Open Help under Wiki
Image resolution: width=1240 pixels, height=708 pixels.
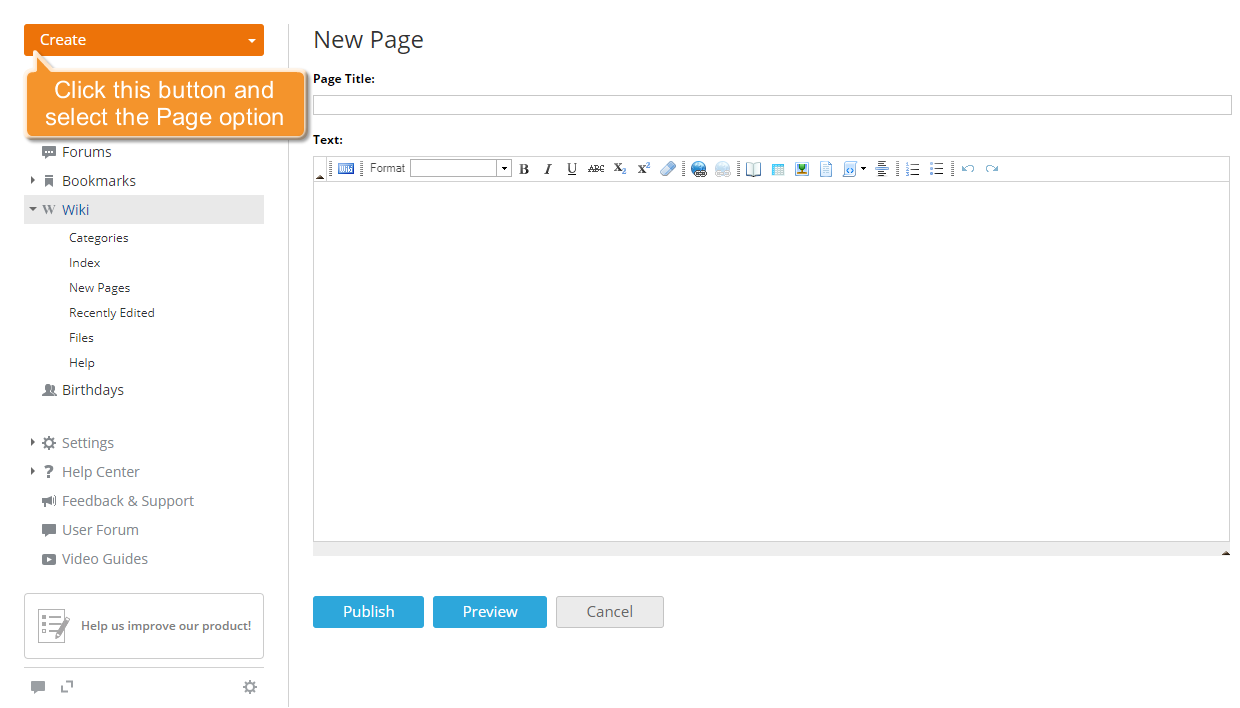coord(82,363)
